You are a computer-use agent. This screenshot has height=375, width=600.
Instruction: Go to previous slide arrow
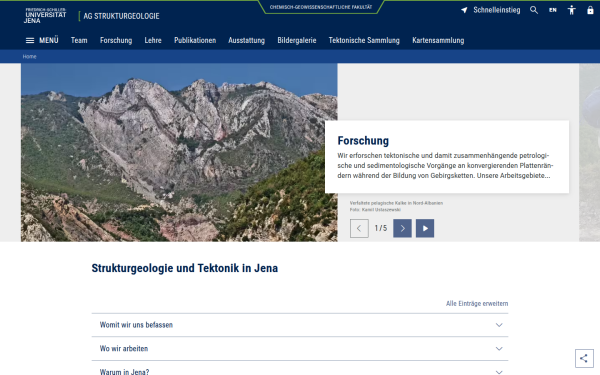(359, 228)
